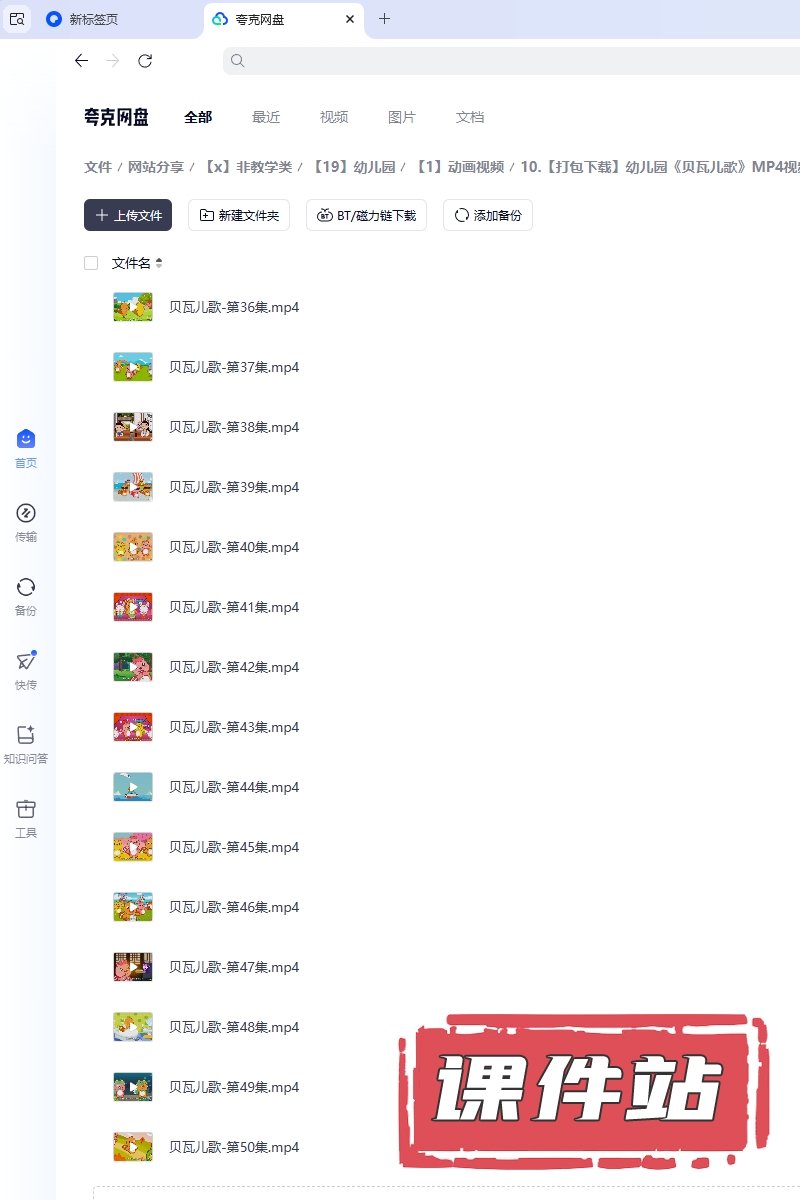The height and width of the screenshot is (1200, 800).
Task: Click the BT/磁力链下载 button
Action: [367, 215]
